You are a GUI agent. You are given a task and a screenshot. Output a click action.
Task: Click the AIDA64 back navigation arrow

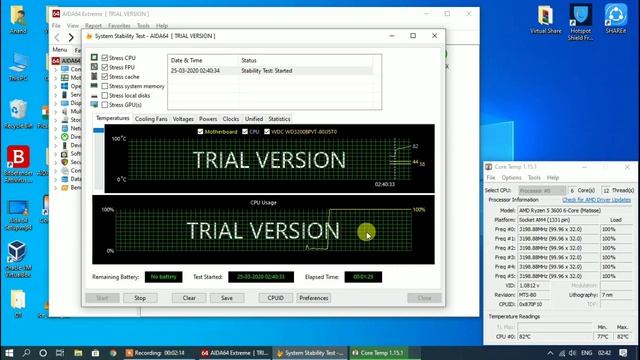[57, 38]
